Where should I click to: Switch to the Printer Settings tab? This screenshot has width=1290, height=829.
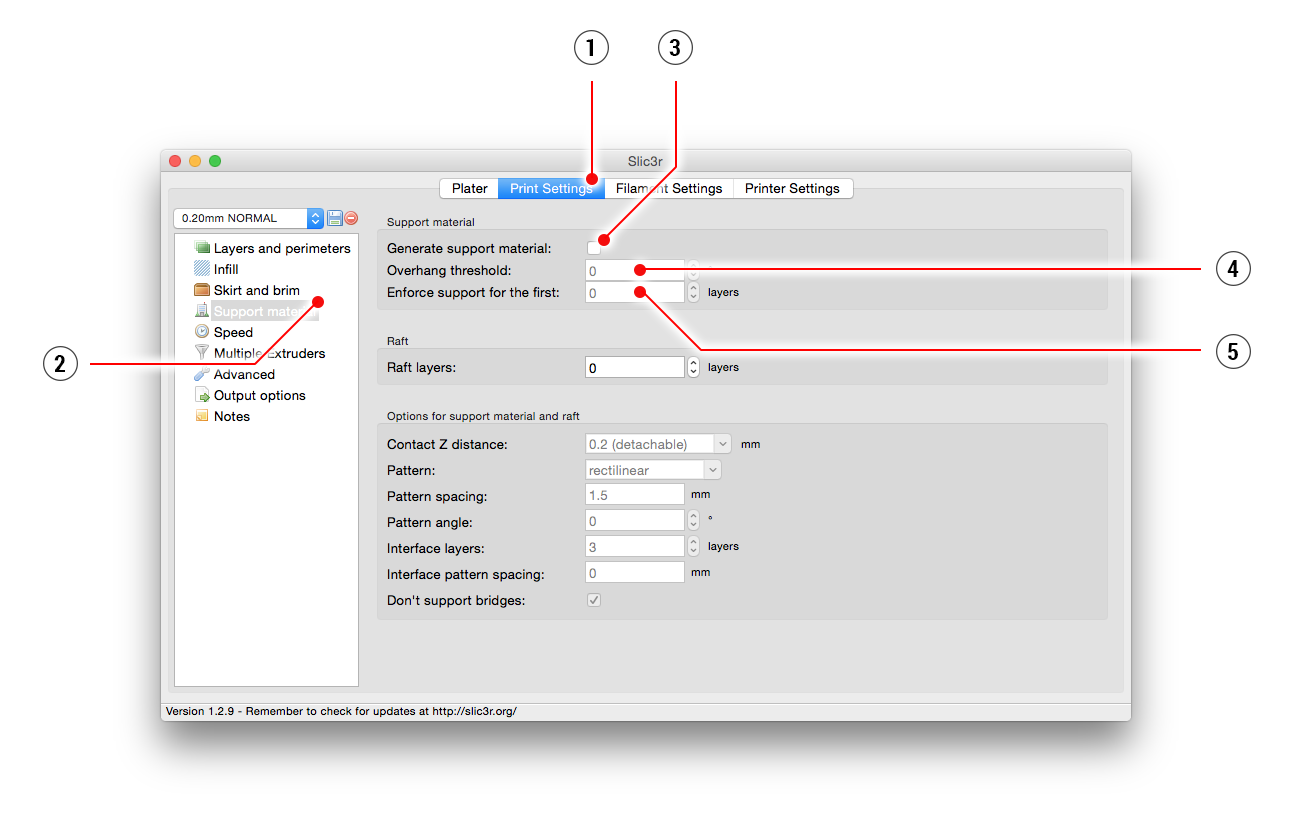(x=792, y=188)
